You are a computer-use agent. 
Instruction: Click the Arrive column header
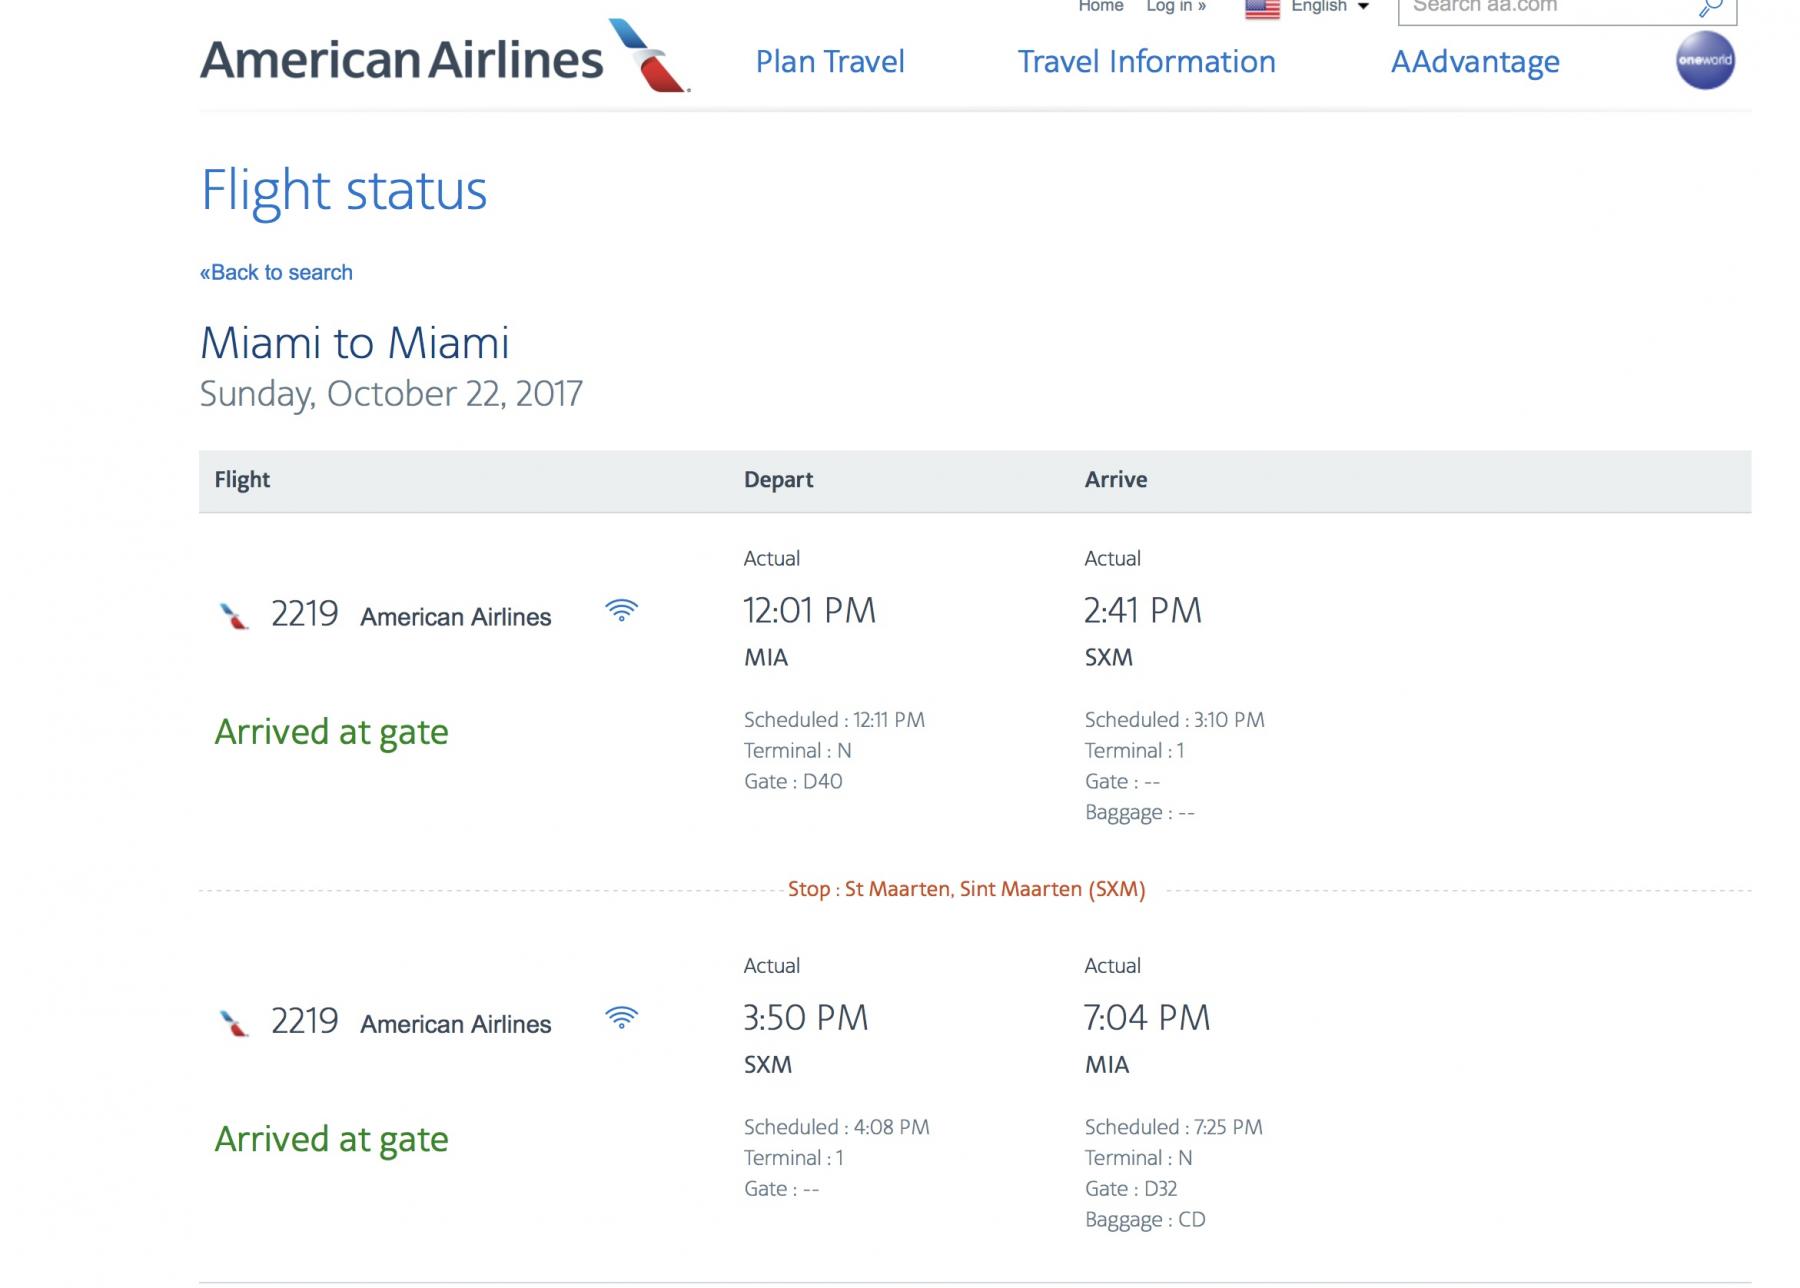point(1116,480)
